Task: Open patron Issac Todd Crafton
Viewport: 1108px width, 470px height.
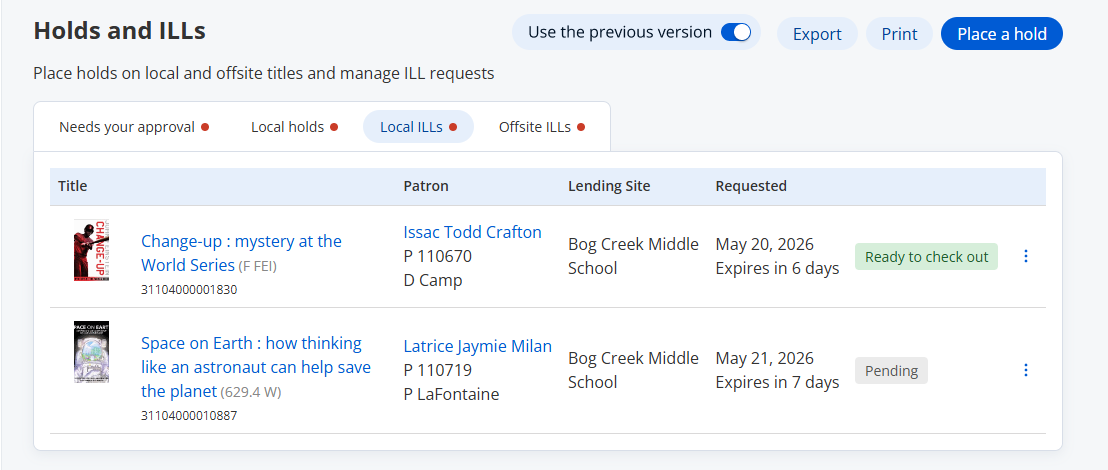Action: [x=472, y=232]
